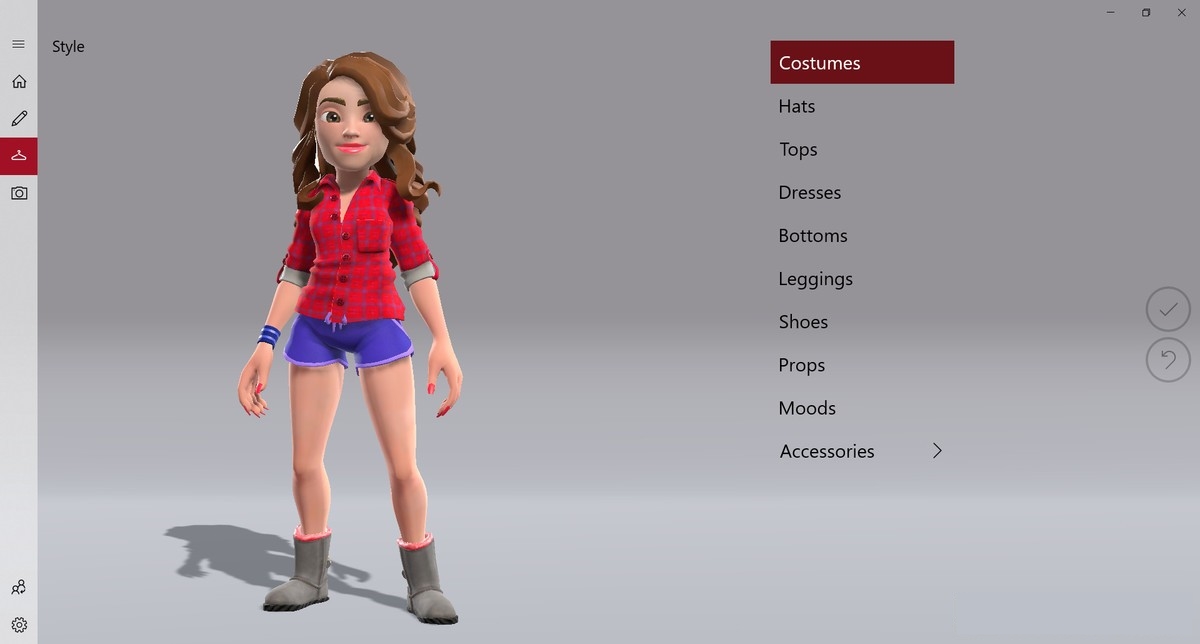Open the camera Photobooth icon
The image size is (1200, 644).
pyautogui.click(x=18, y=193)
